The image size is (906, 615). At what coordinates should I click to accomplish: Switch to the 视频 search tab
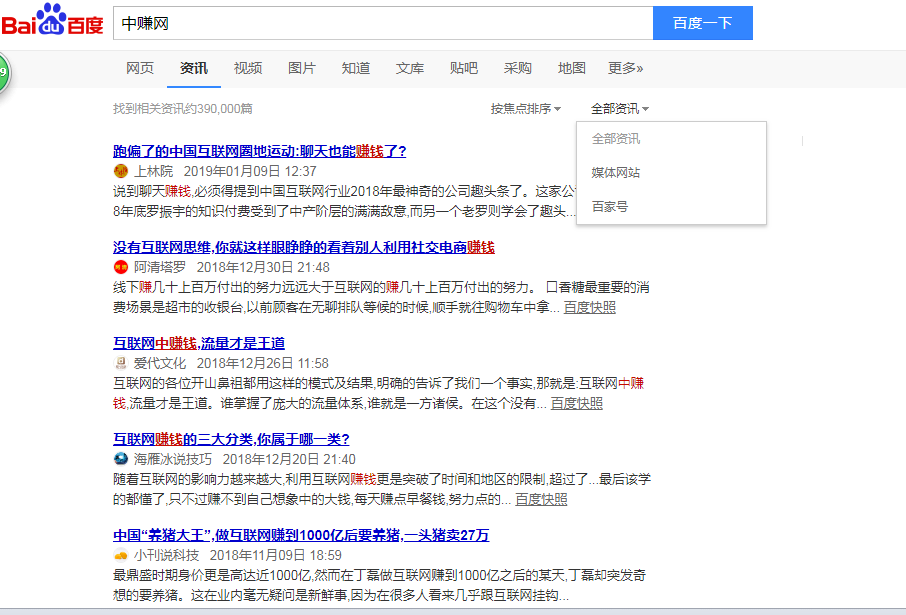[x=247, y=68]
